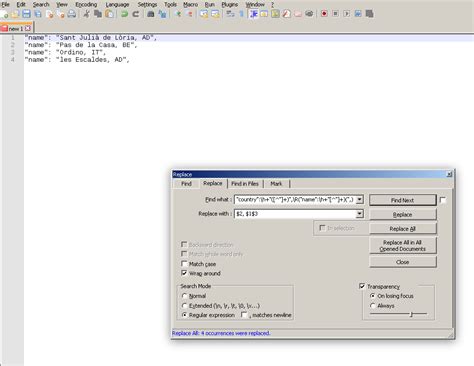Click the Cut scissors icon
Image resolution: width=474 pixels, height=366 pixels.
coord(86,14)
